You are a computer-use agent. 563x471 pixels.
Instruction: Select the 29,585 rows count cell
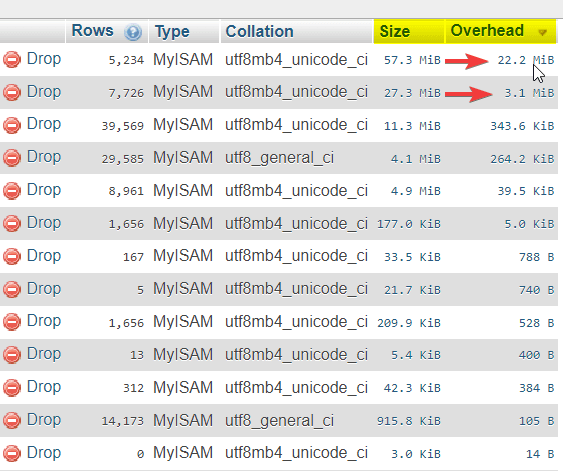pos(122,159)
